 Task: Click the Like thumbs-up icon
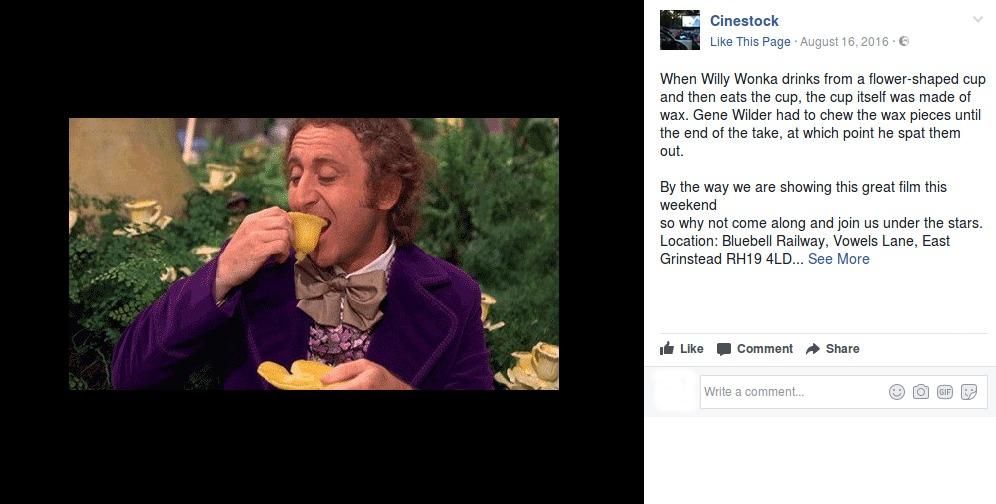pyautogui.click(x=667, y=348)
